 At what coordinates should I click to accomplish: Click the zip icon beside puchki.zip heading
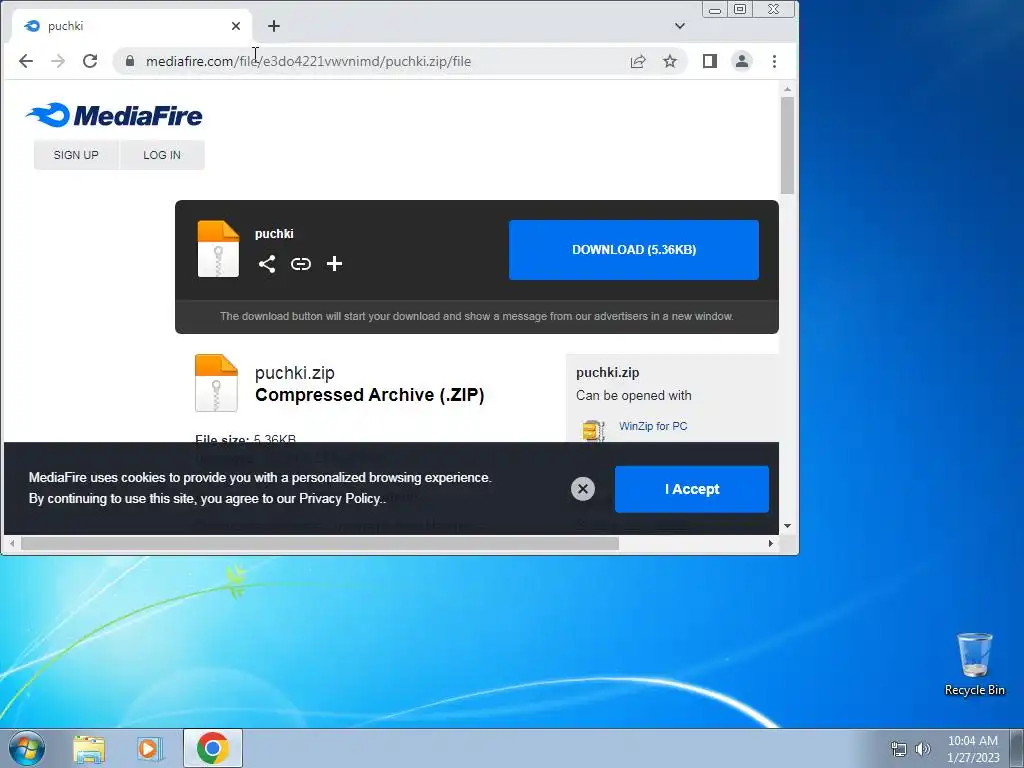(216, 383)
